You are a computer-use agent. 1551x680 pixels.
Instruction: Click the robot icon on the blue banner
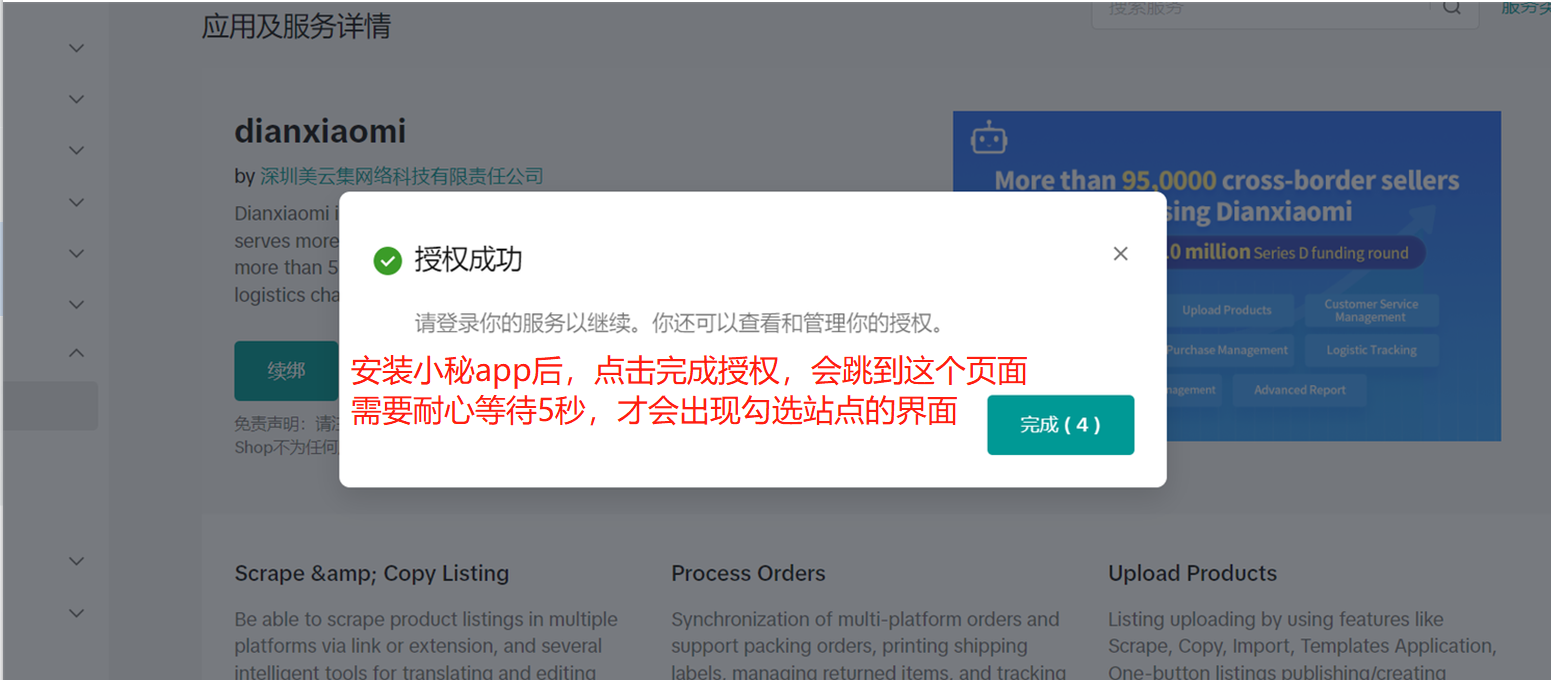[989, 137]
